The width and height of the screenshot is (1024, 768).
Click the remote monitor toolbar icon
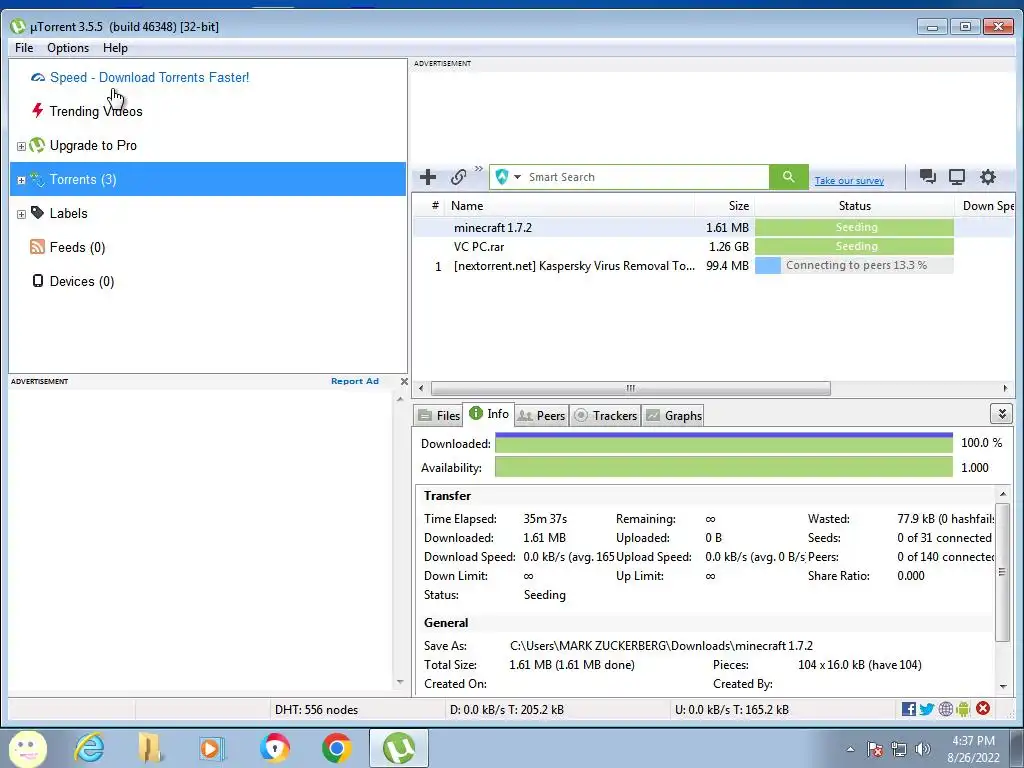click(957, 177)
